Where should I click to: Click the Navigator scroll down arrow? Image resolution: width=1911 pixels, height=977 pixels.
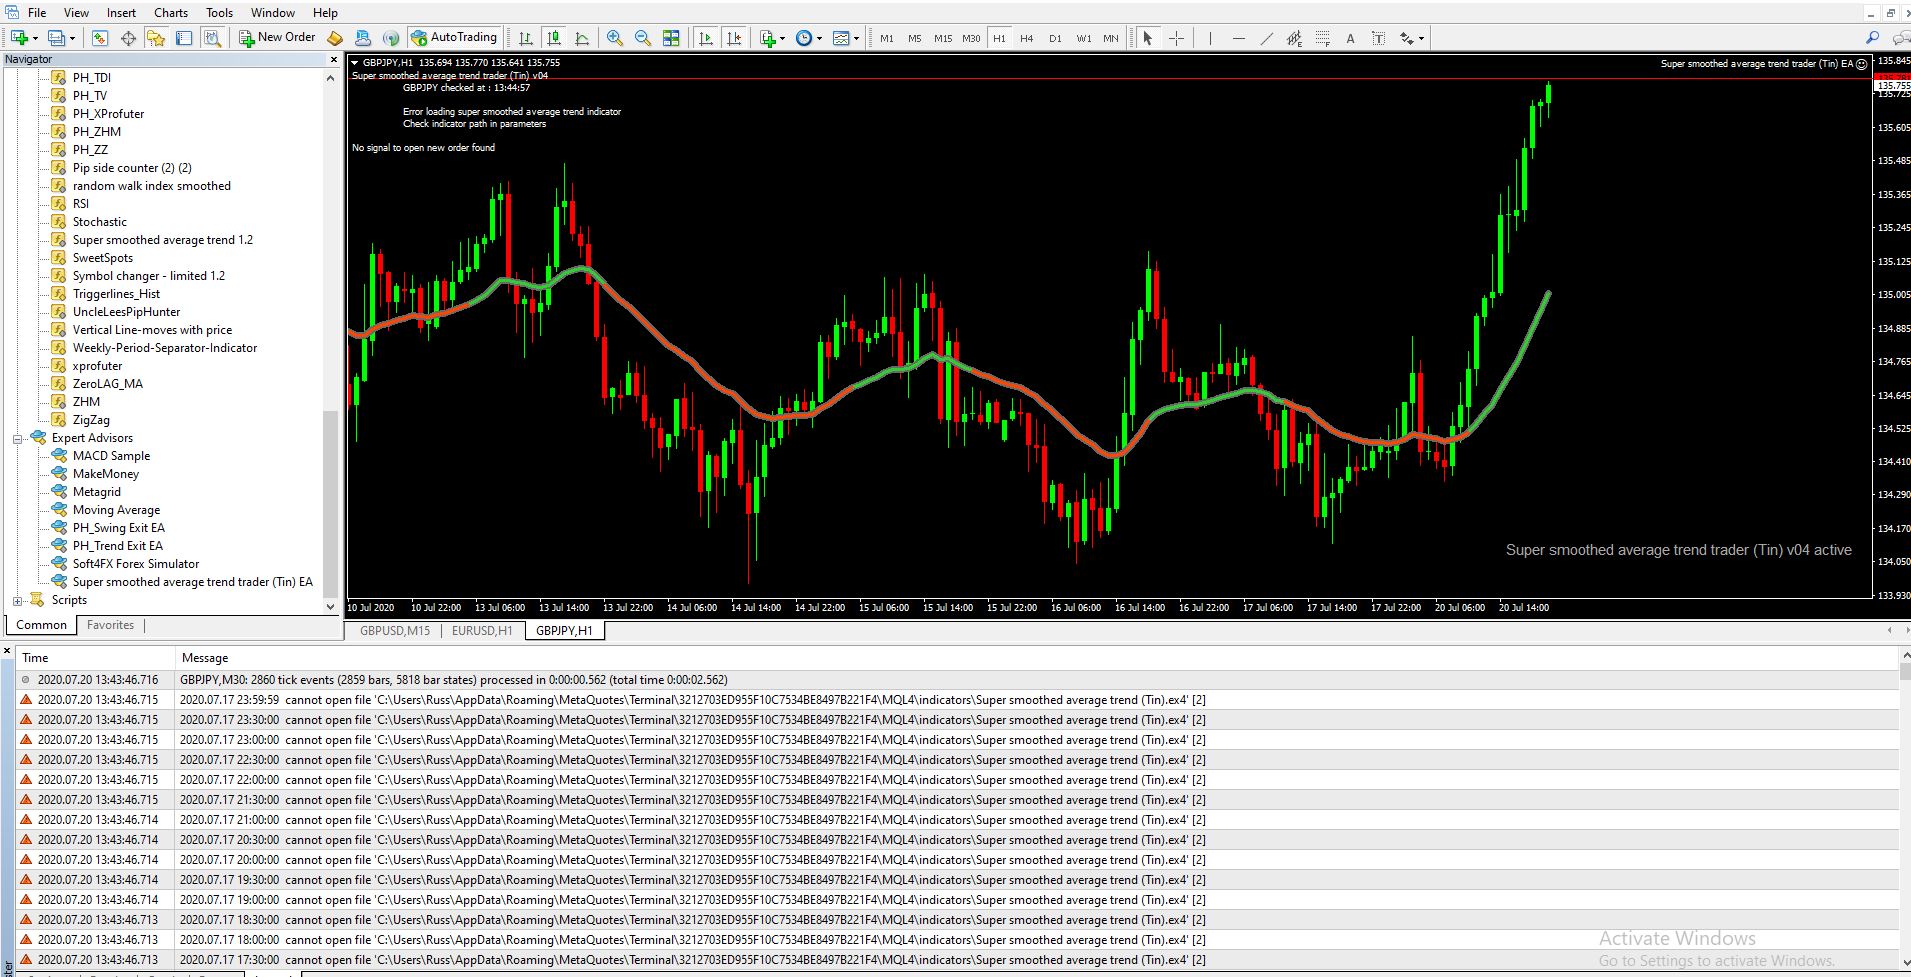coord(331,606)
